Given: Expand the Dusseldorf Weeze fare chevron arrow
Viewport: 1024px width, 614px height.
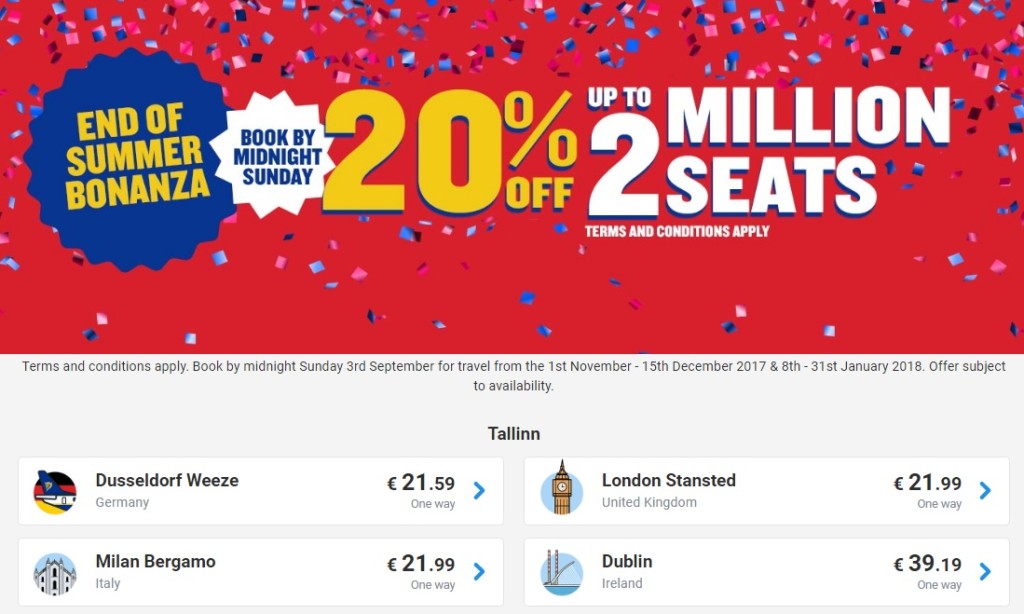Looking at the screenshot, I should click(x=479, y=491).
